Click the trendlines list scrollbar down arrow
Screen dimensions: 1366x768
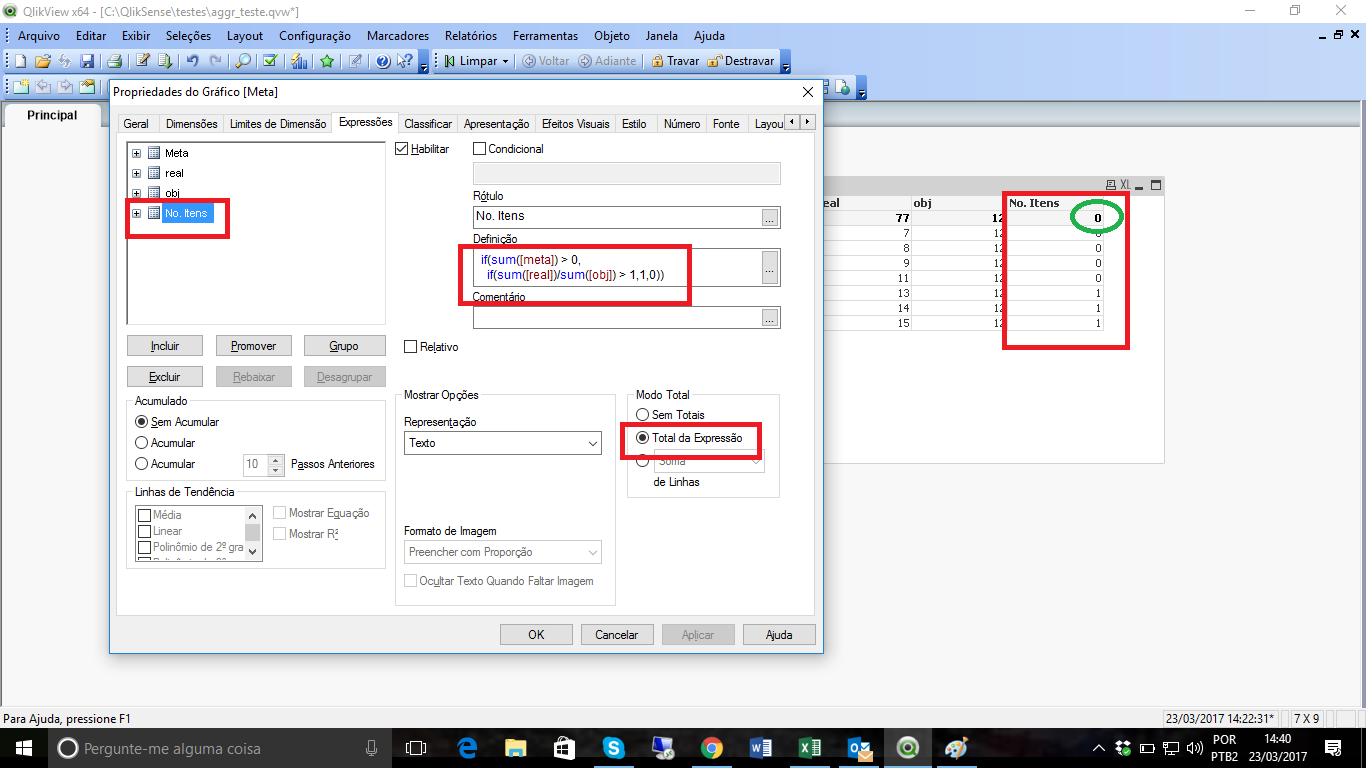253,551
